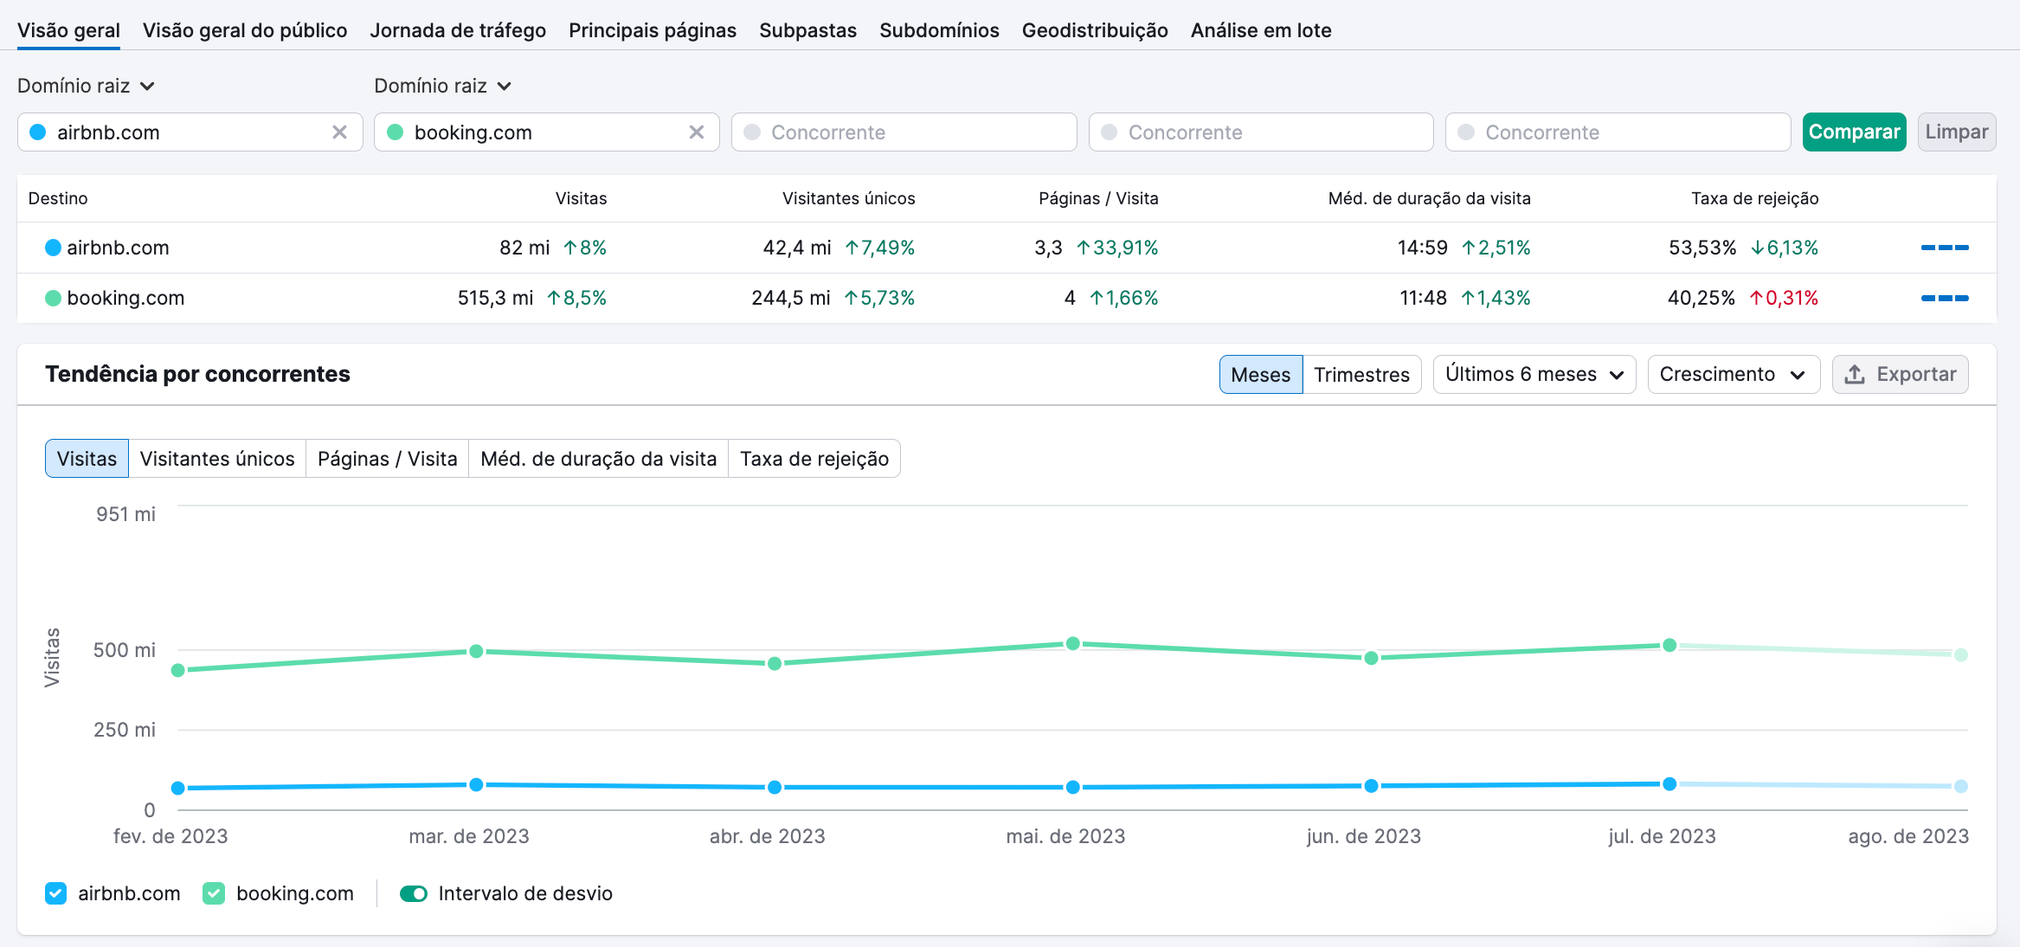Screen dimensions: 2020x947
Task: Expand the first Domínio raiz selector
Action: 86,85
